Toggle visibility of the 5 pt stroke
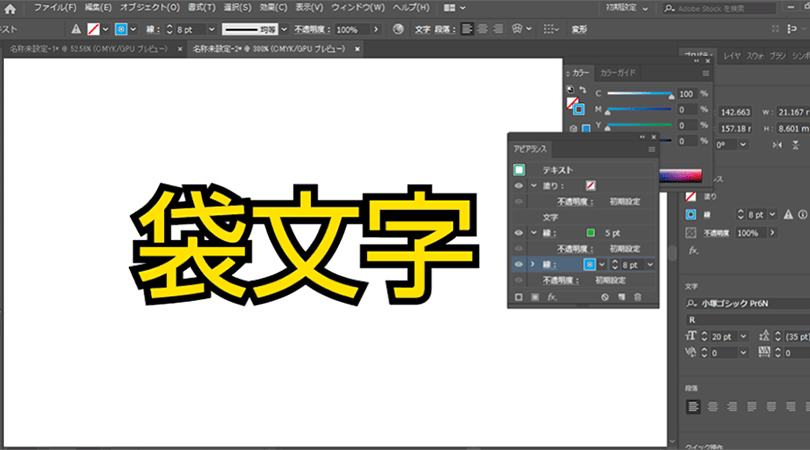 coord(519,233)
